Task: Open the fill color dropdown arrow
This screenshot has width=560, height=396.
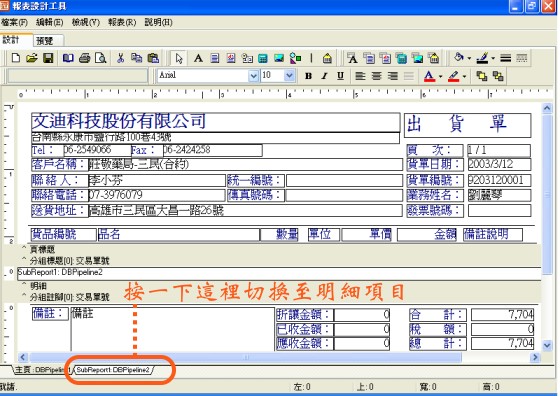Action: [469, 58]
